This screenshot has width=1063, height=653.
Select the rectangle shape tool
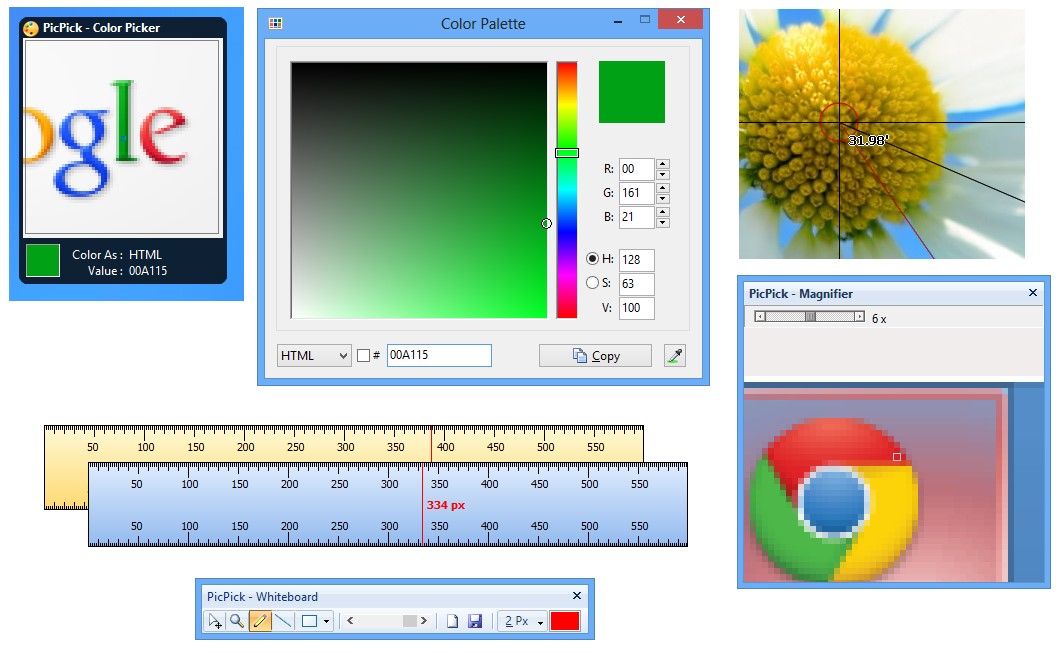click(309, 621)
